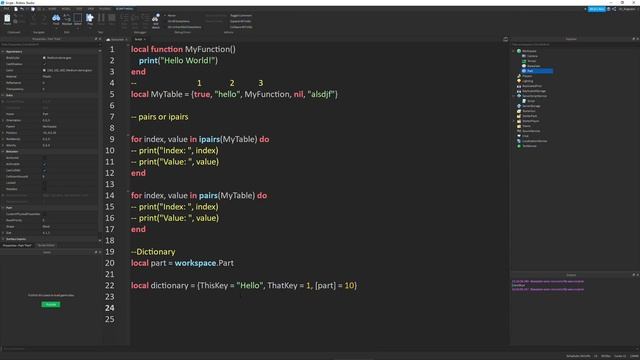Collapse the Appearance property section

(3, 52)
